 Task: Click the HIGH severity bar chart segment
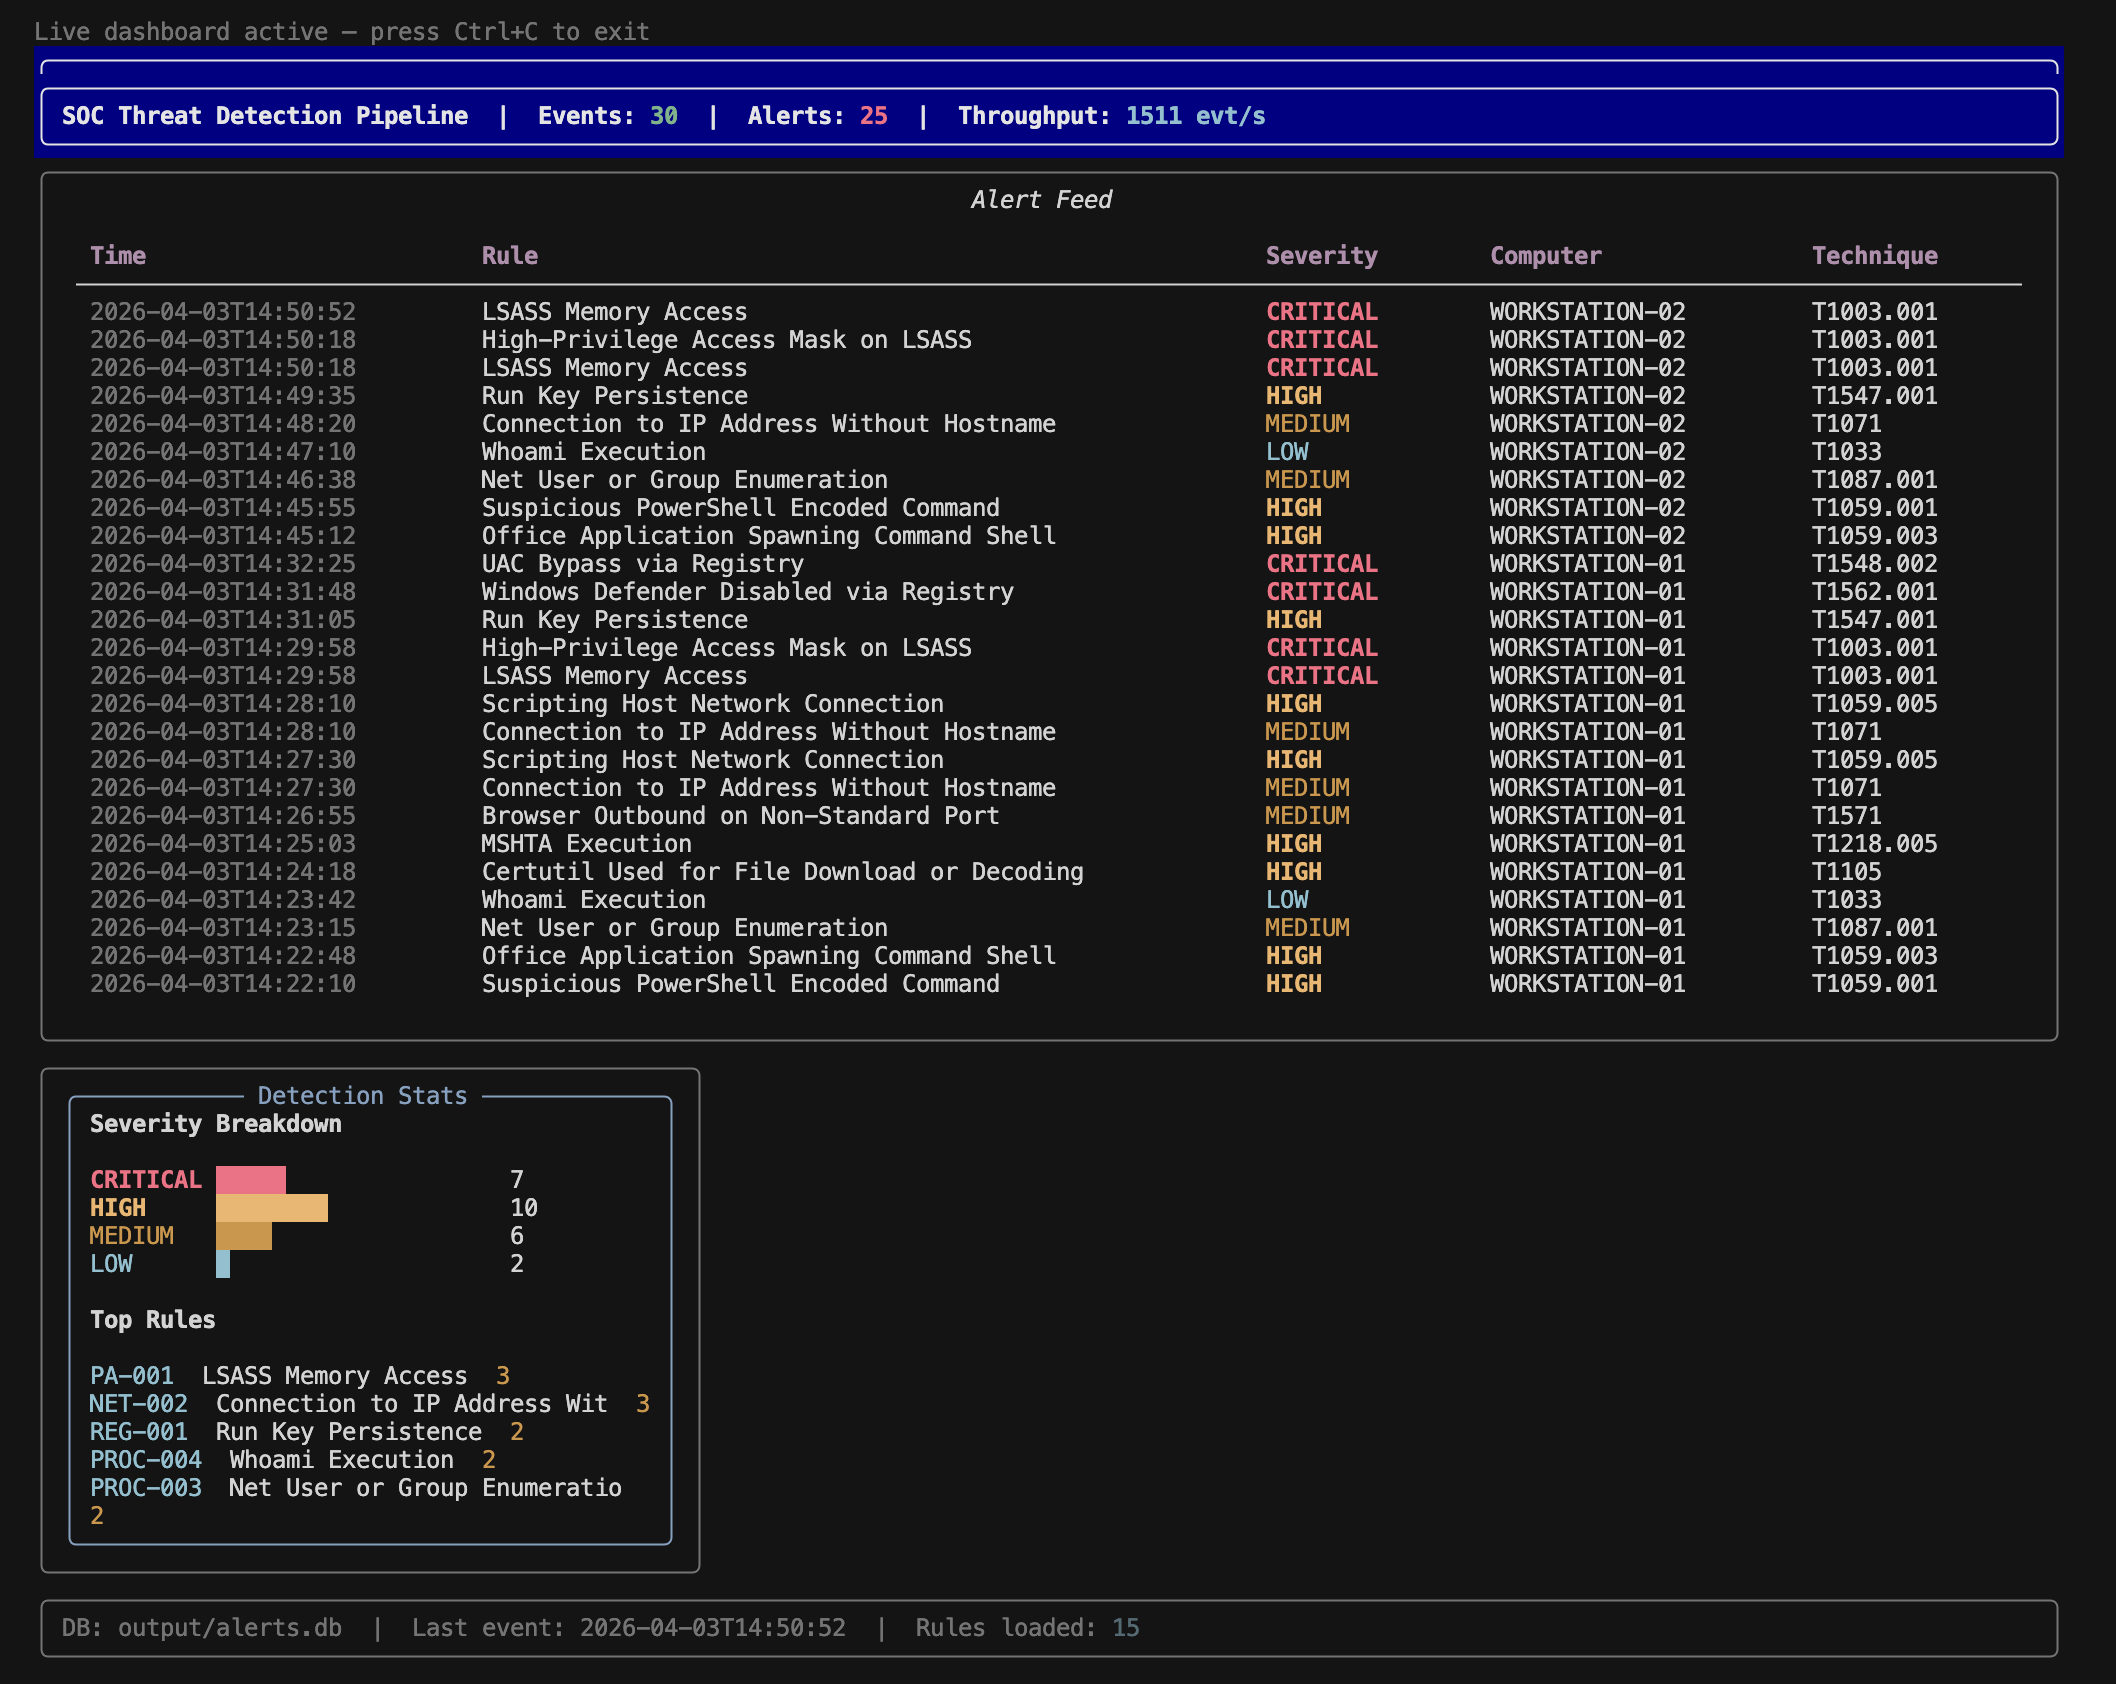click(x=270, y=1208)
